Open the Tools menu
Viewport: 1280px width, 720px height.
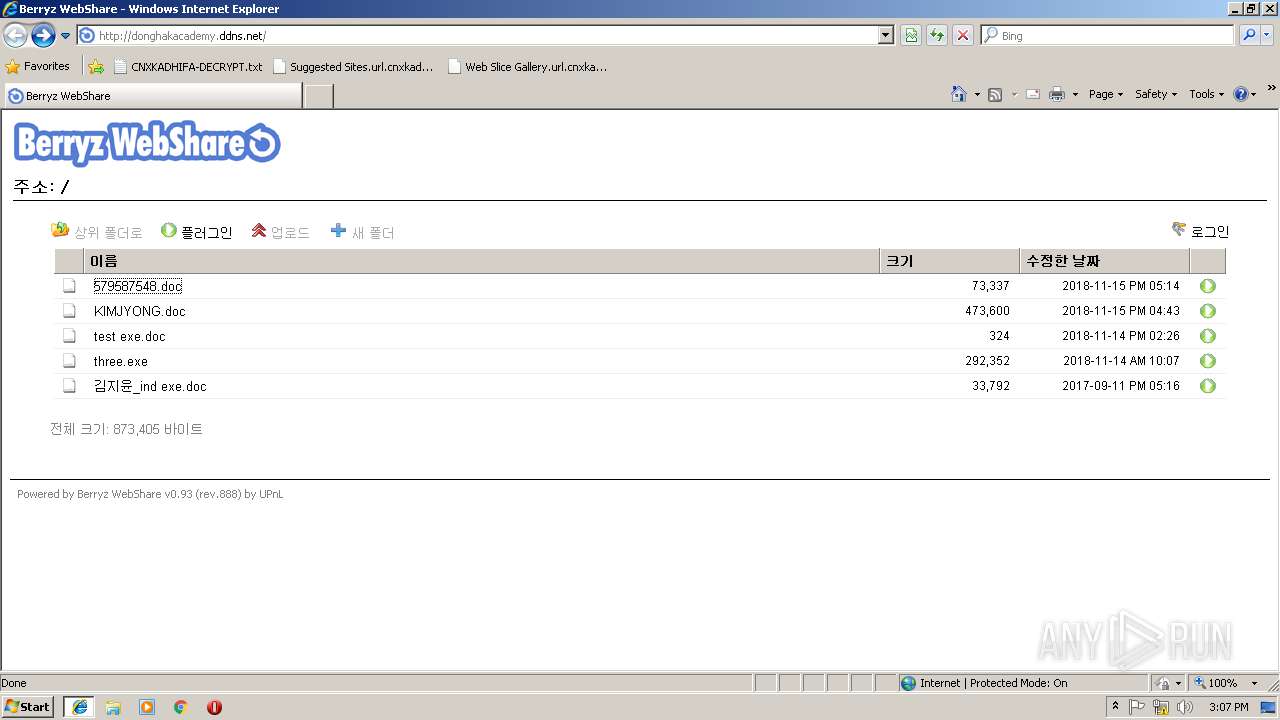tap(1206, 94)
